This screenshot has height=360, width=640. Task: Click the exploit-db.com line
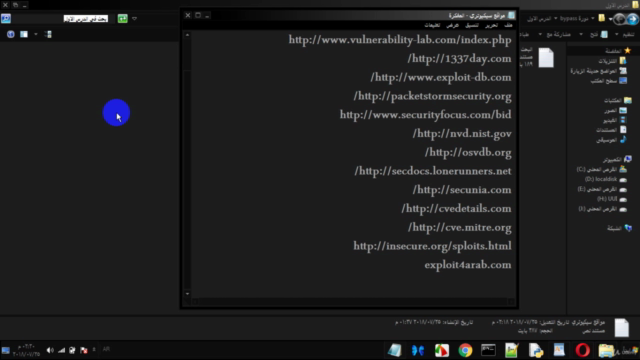point(441,78)
